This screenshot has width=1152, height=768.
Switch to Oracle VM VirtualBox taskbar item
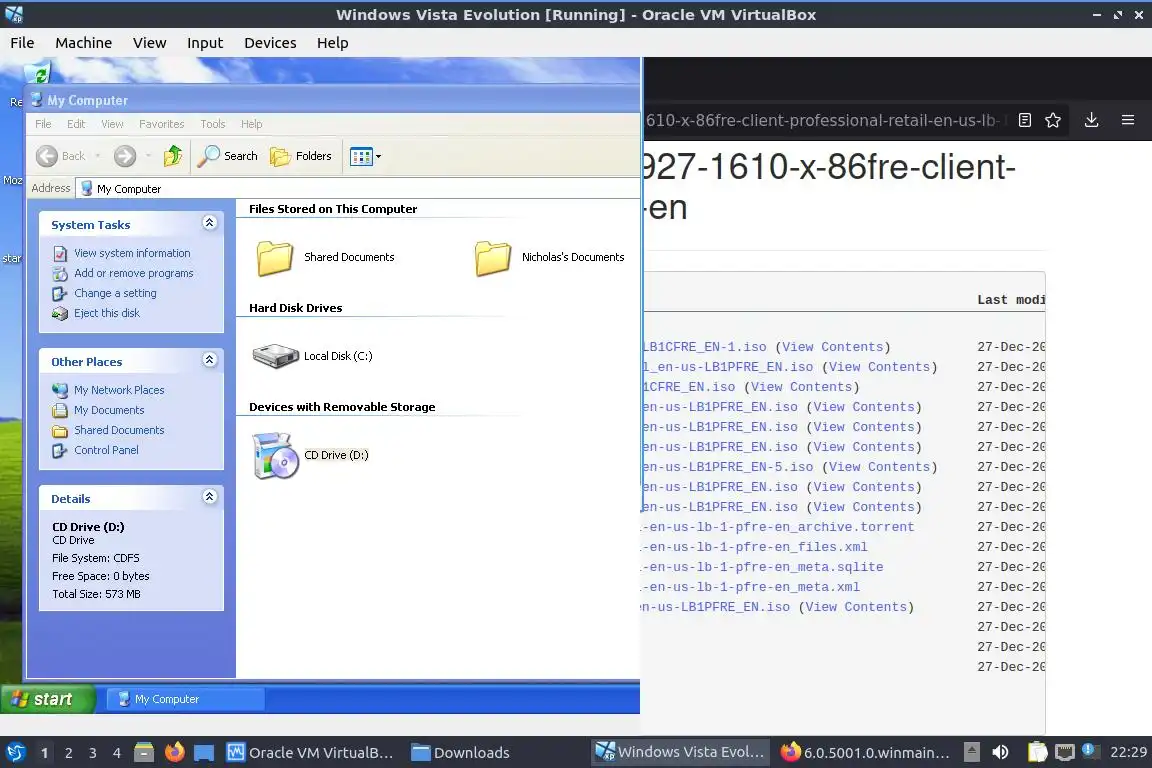309,753
